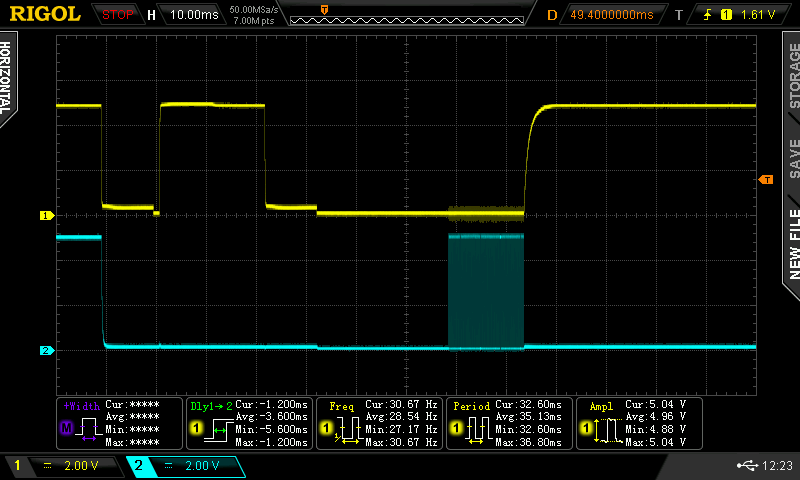Screen dimensions: 800x480
Task: Select the channel 2 2.00 V scale label
Action: [202, 466]
